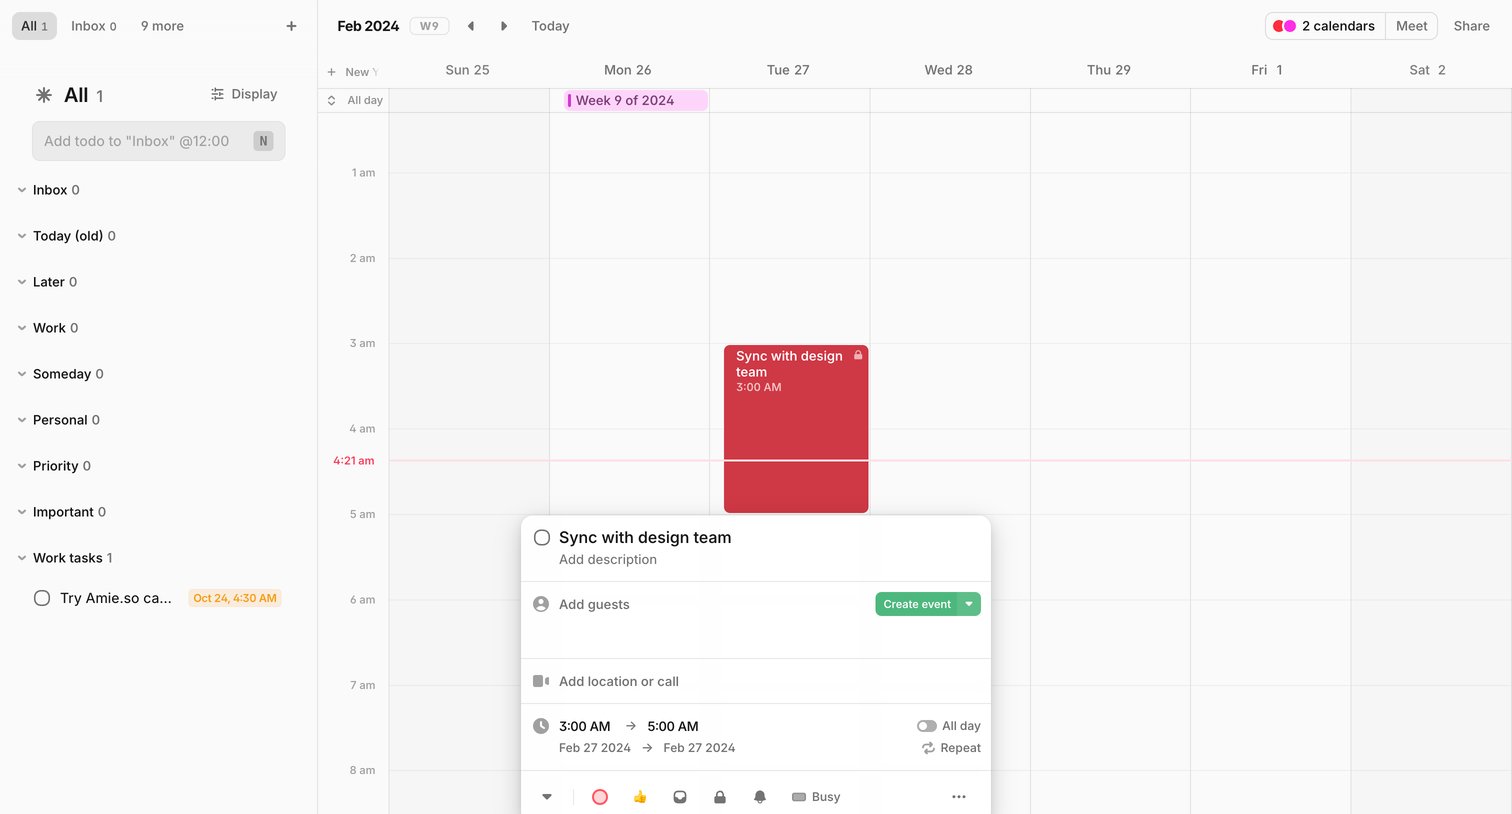Click the asterisk icon next to All heading
1512x814 pixels.
coord(44,95)
